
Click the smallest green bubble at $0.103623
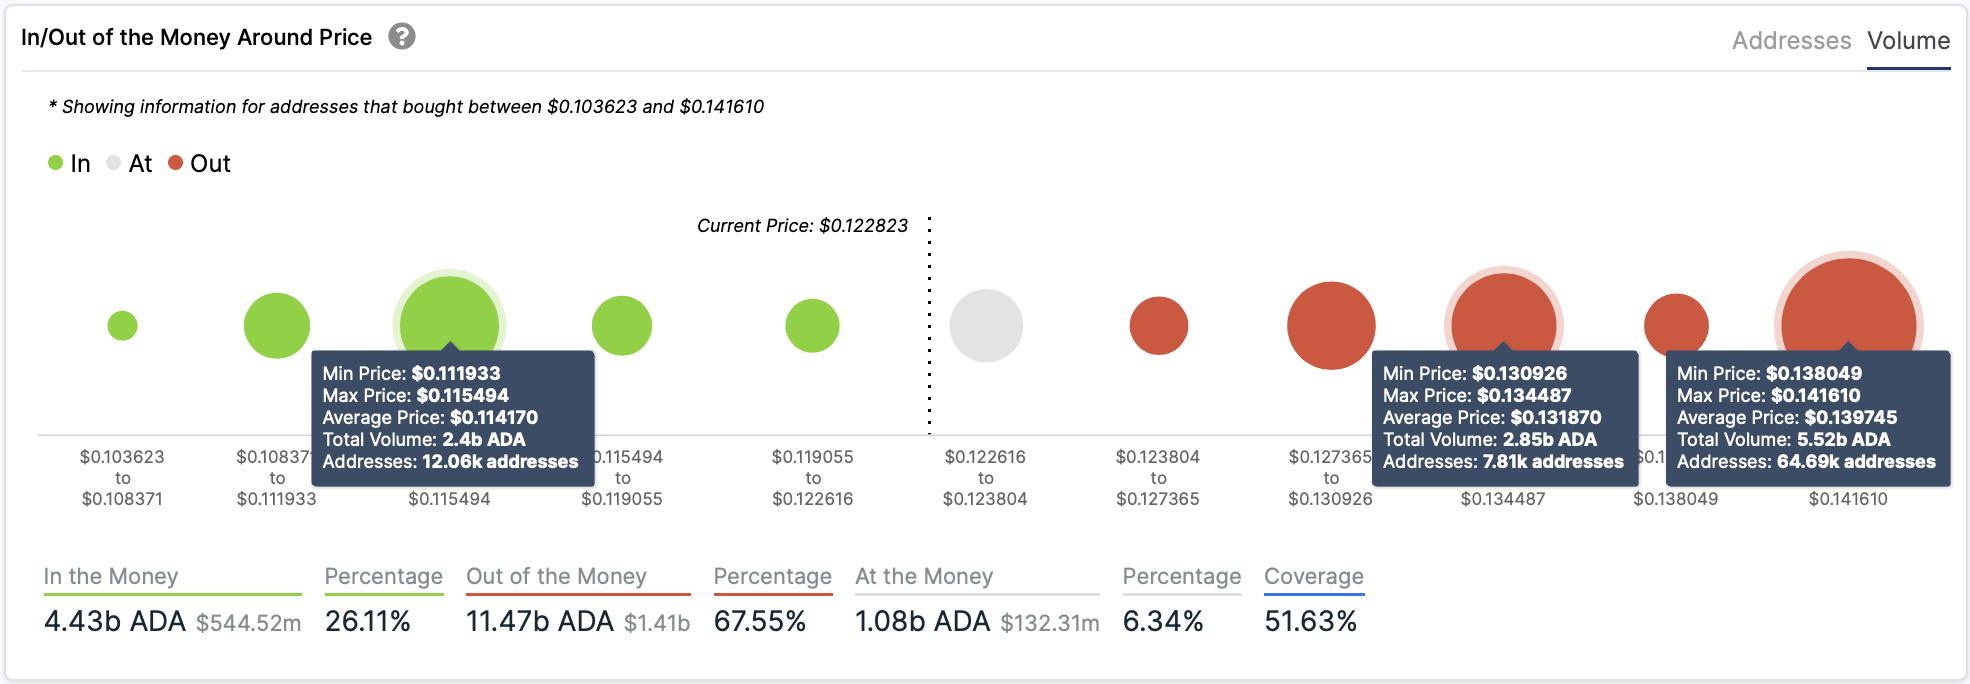click(x=122, y=326)
